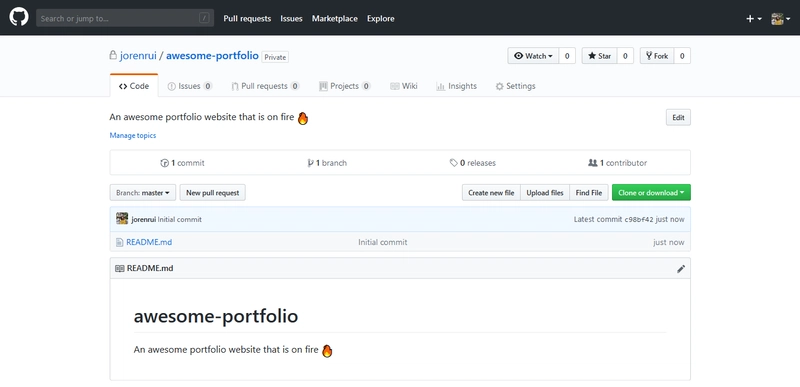
Task: Switch to the Issues repository tab
Action: tap(190, 86)
